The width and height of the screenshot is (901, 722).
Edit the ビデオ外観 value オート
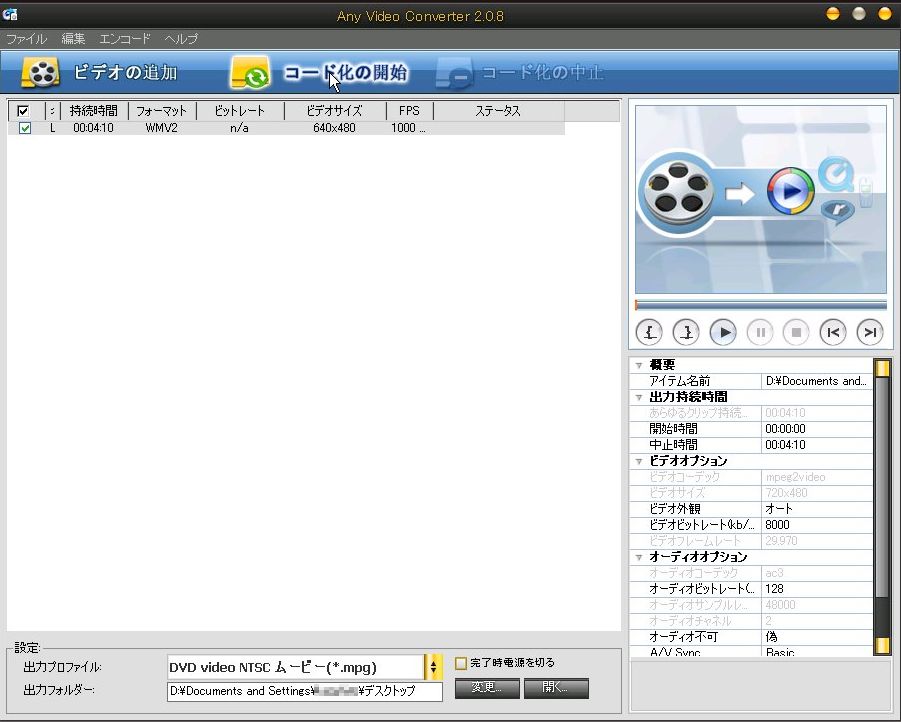[x=817, y=509]
